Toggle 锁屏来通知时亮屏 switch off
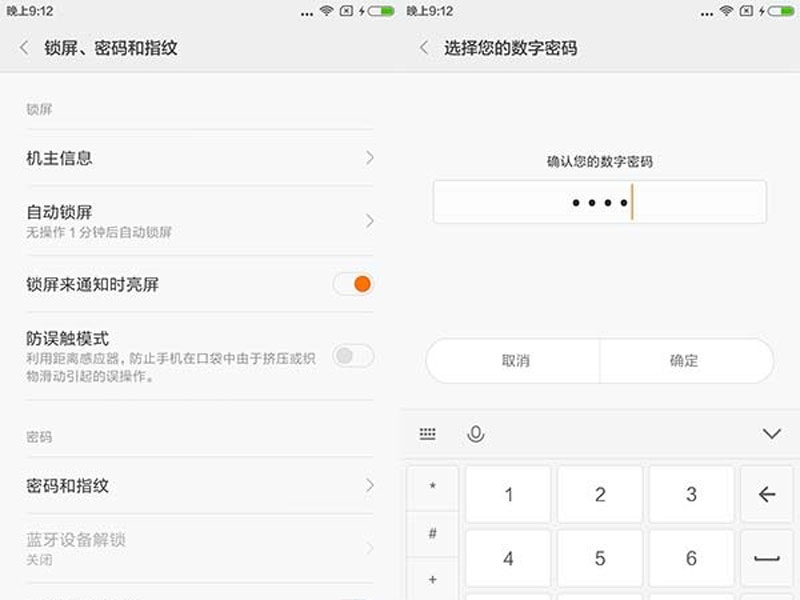This screenshot has height=600, width=800. [x=354, y=284]
